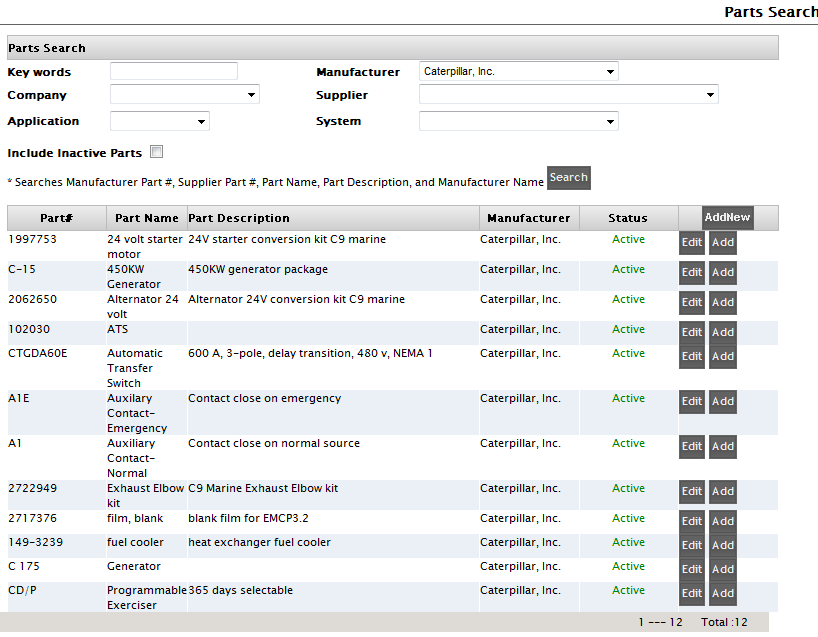Edit the 2062650 Alternator 24 volt row
Image resolution: width=818 pixels, height=637 pixels.
click(x=691, y=302)
